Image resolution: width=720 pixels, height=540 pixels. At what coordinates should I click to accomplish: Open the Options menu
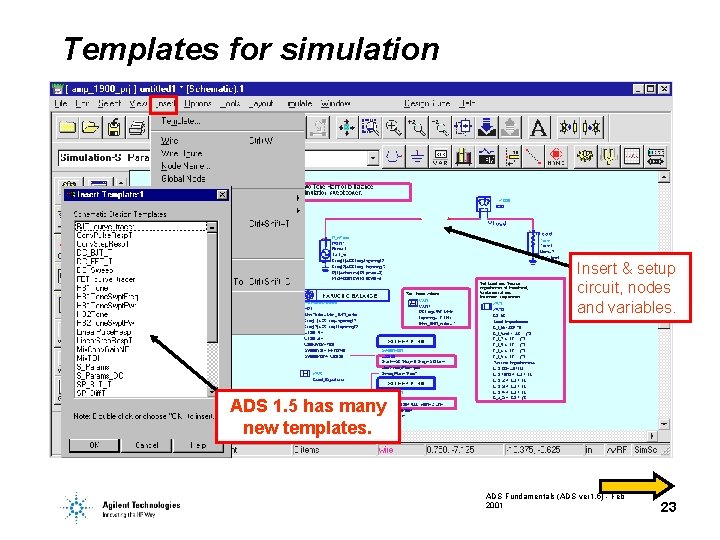click(x=197, y=104)
